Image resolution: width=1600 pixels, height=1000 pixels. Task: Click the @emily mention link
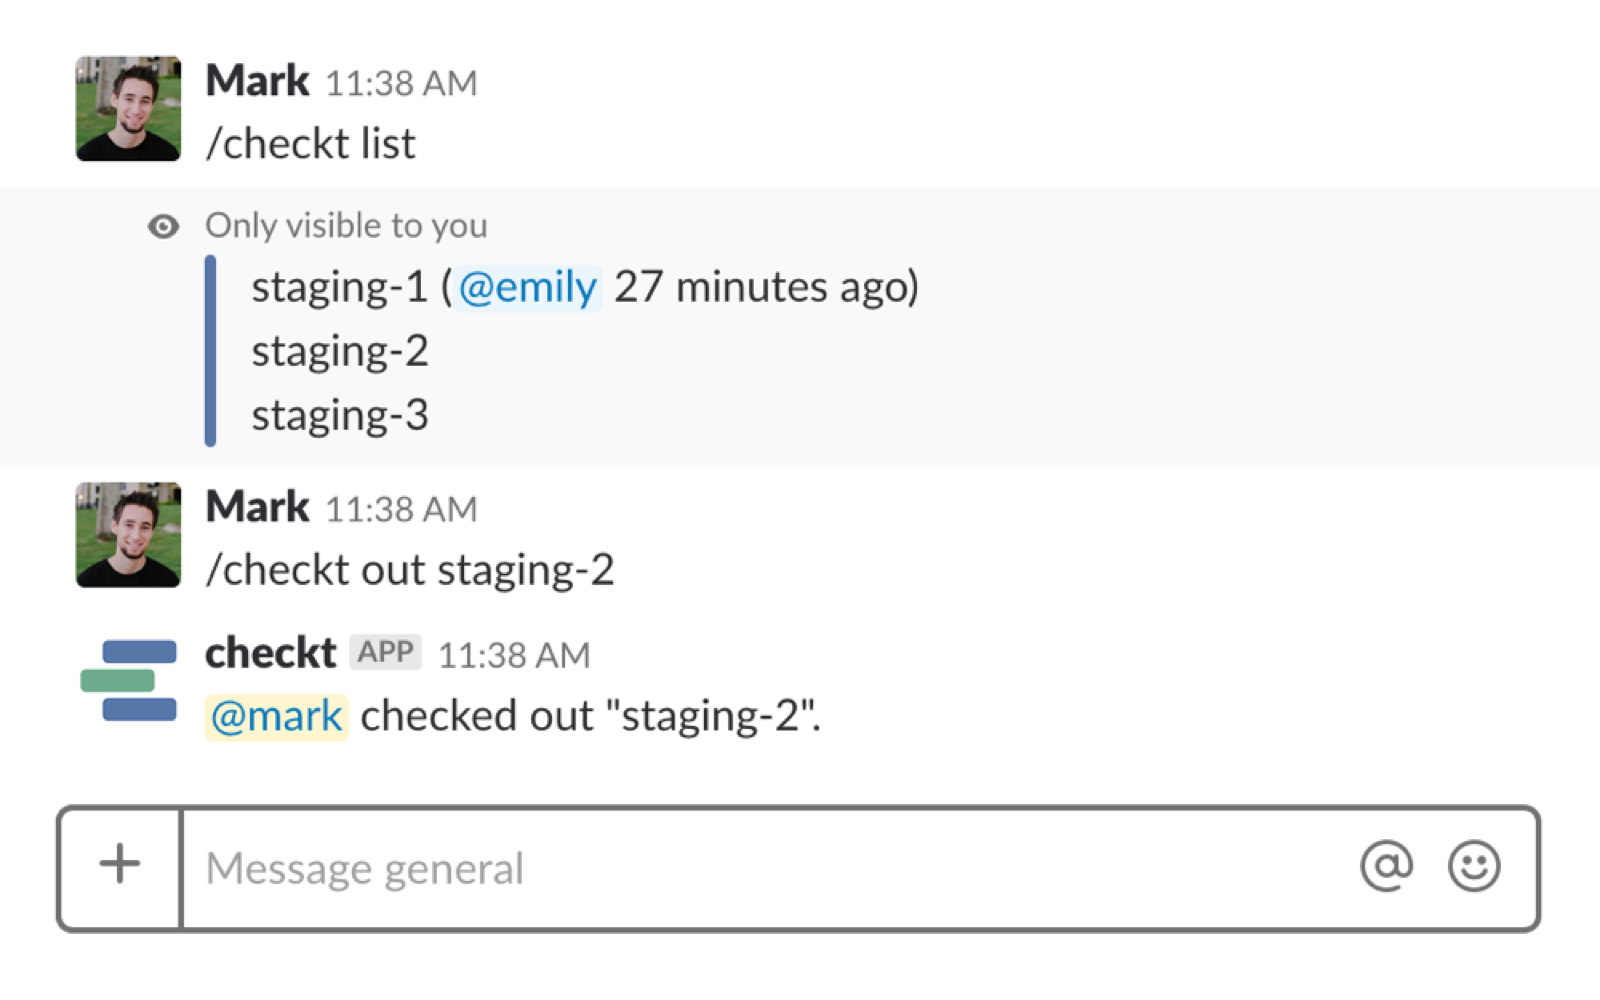pyautogui.click(x=527, y=288)
